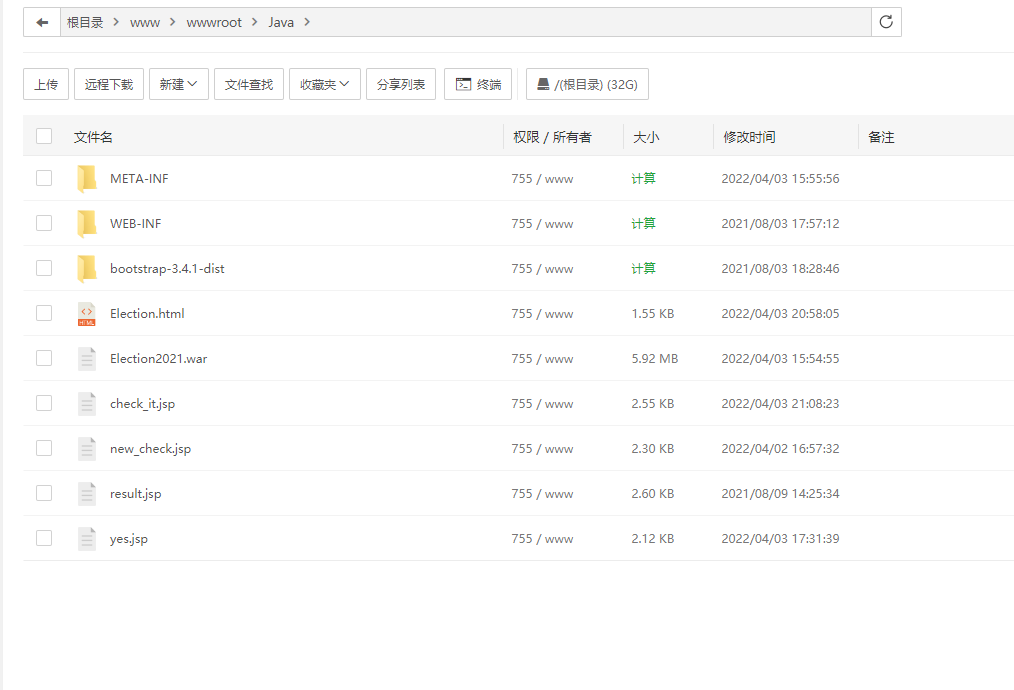Screen dimensions: 1014x690
Task: Calculate size of bootstrap-3.4.1-dist via 计算
Action: (643, 268)
